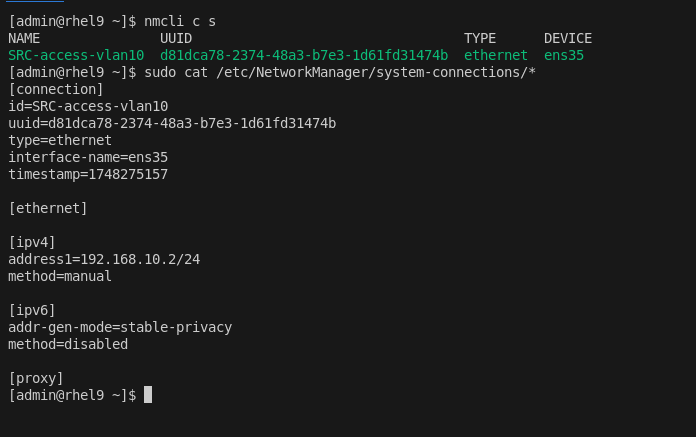The height and width of the screenshot is (437, 696).
Task: Click the address1=192.168.10.2/24 line
Action: (x=104, y=260)
